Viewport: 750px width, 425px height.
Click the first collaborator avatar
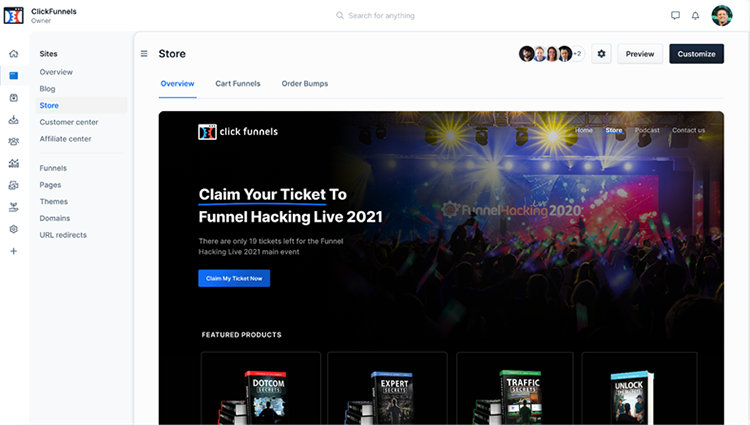(x=527, y=54)
